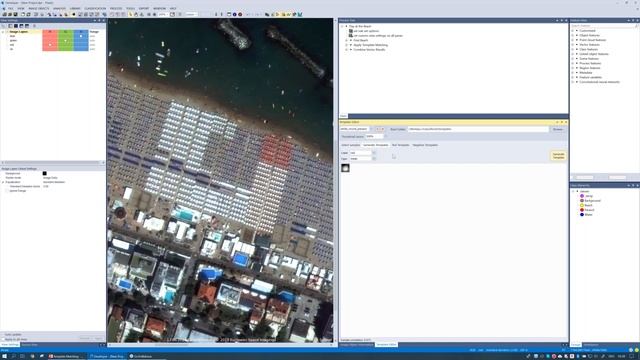Switch to Test Template tab
640x360 pixels.
(x=400, y=145)
